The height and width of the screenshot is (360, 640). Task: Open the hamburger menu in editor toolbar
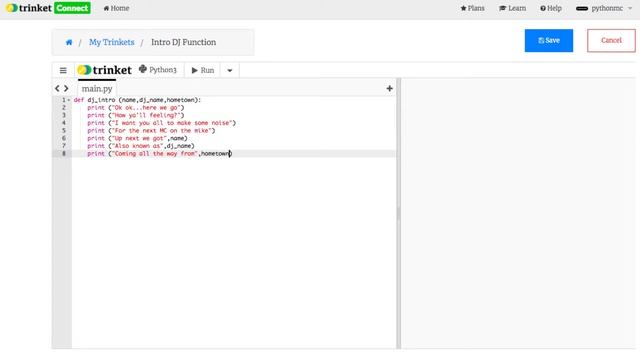coord(63,70)
